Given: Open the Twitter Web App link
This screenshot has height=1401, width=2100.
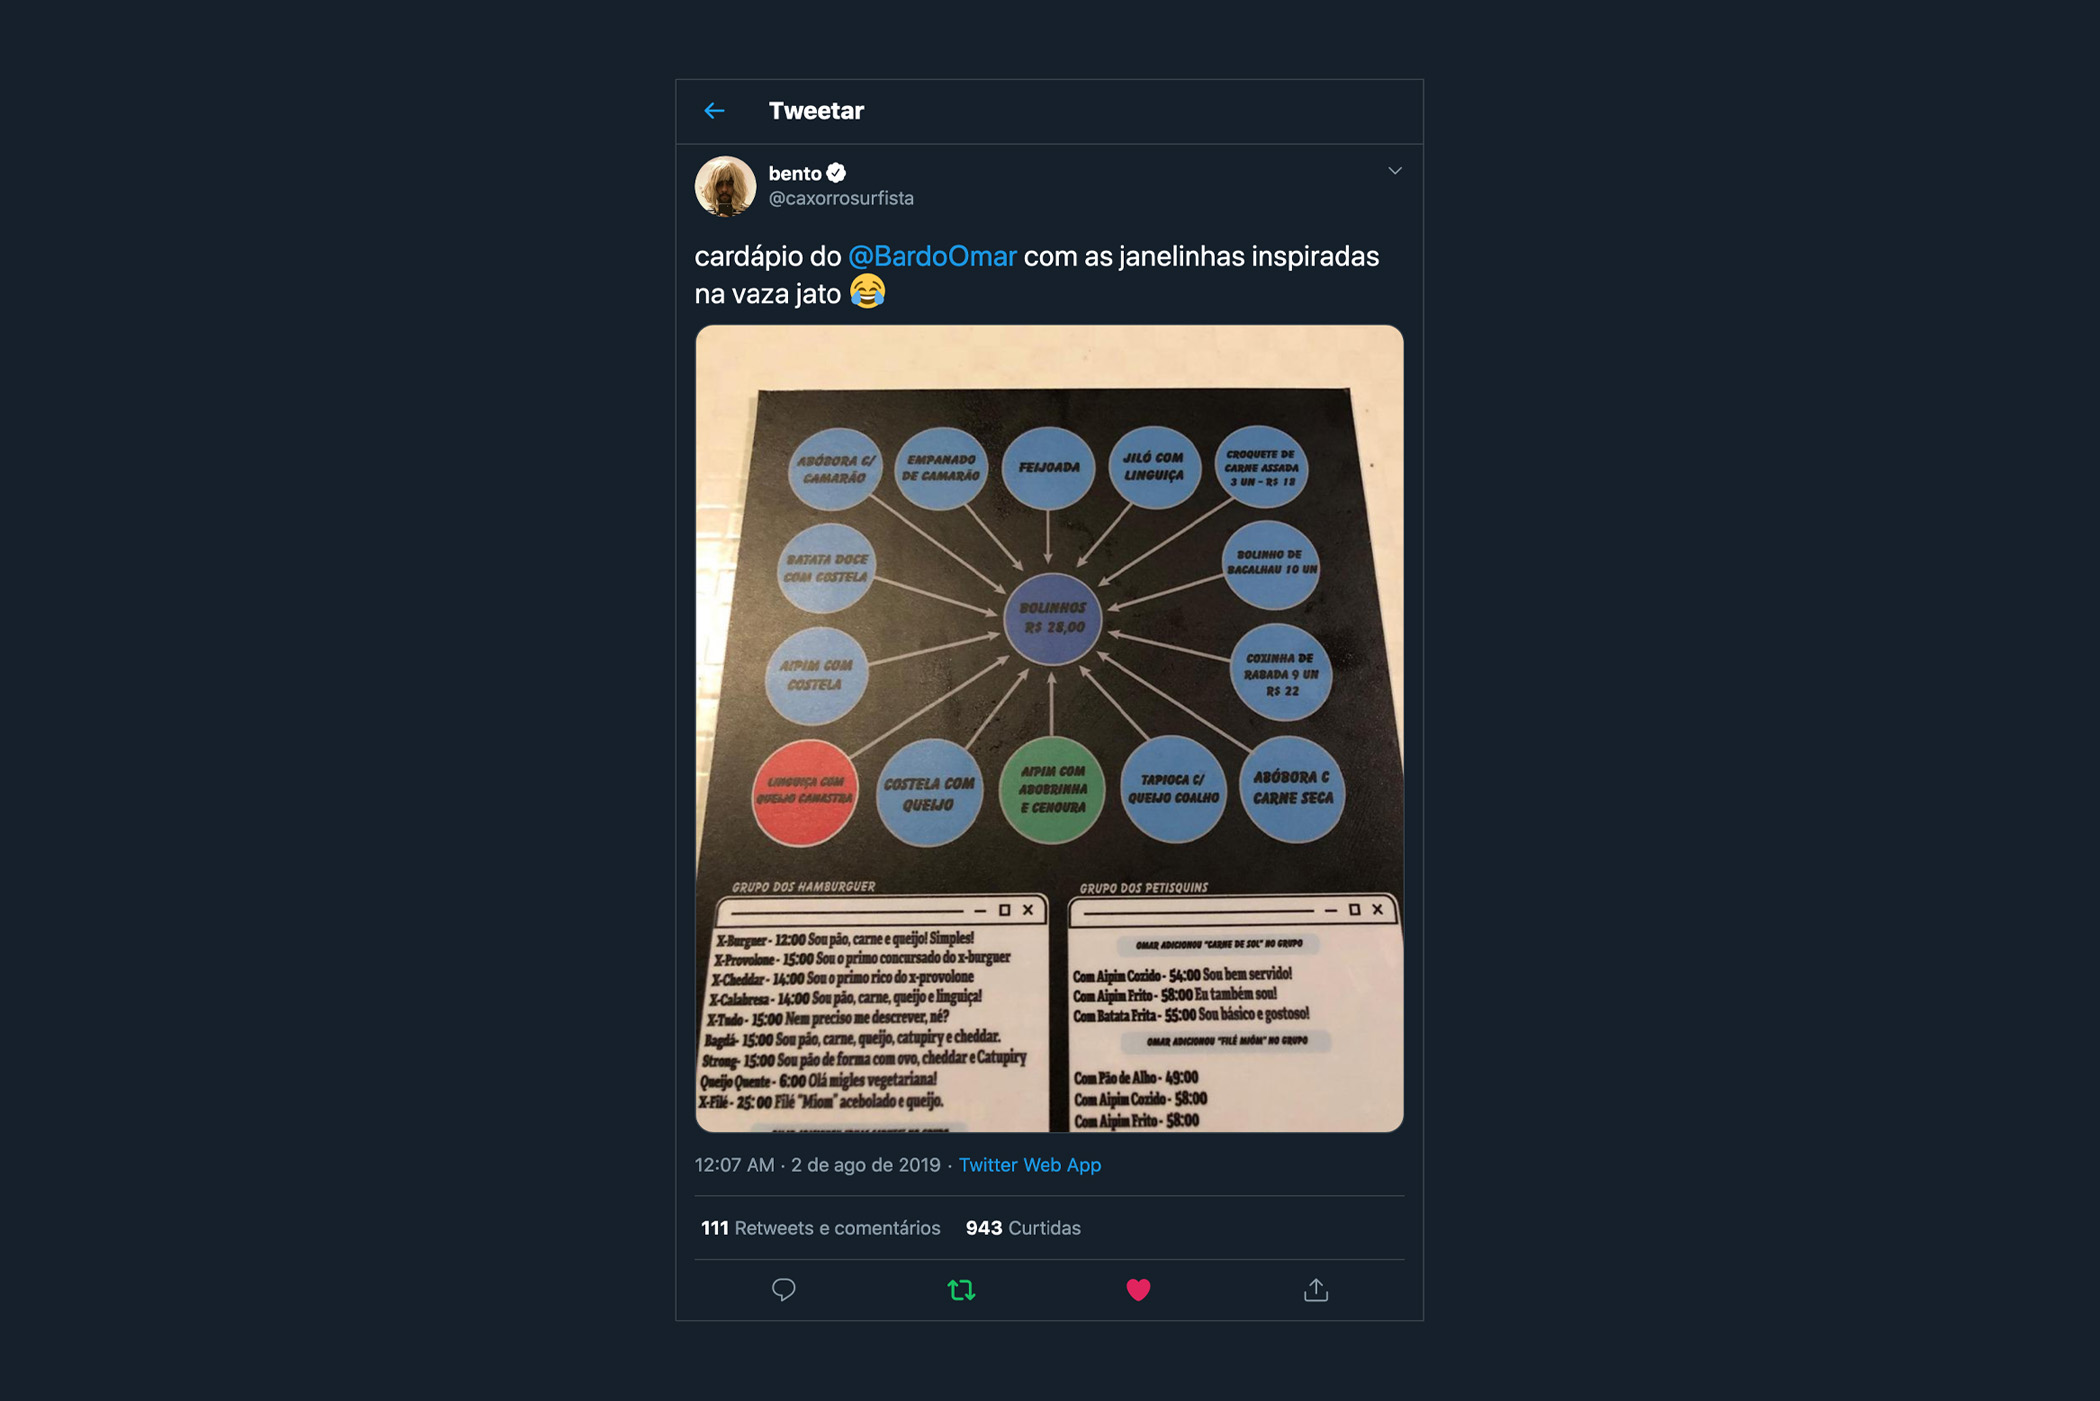Looking at the screenshot, I should pyautogui.click(x=1030, y=1164).
